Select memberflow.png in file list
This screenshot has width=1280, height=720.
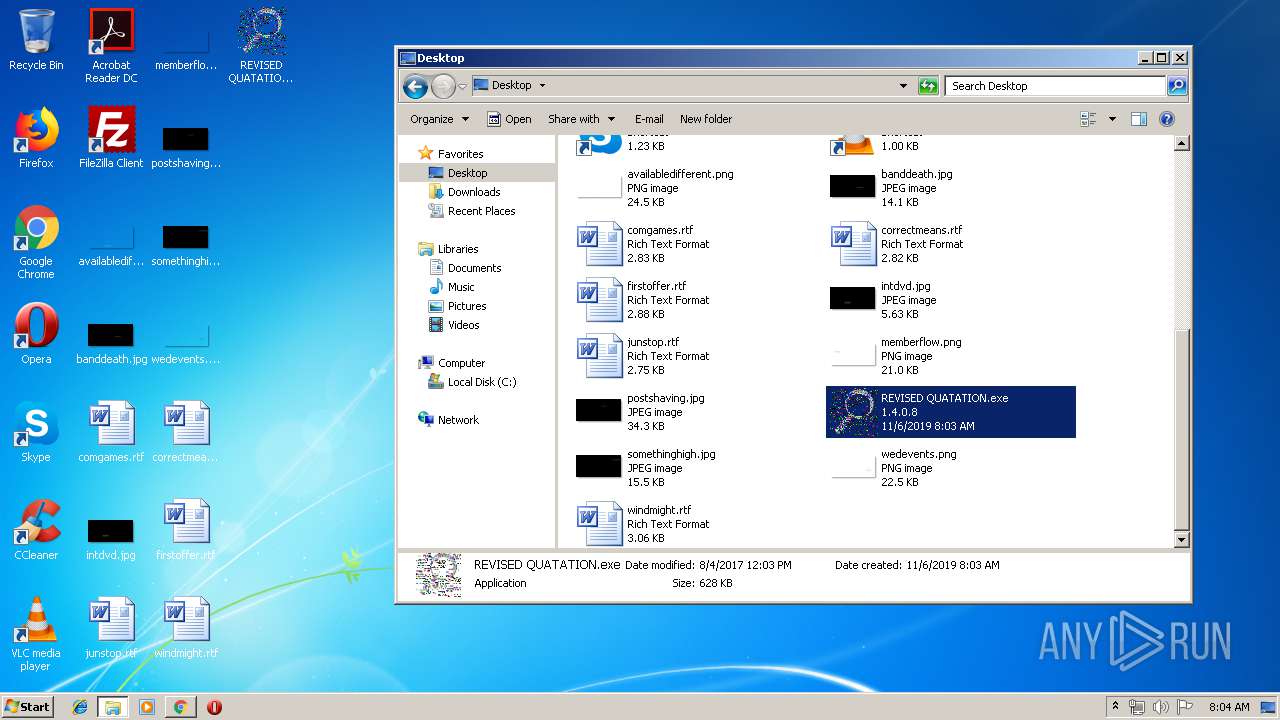951,356
